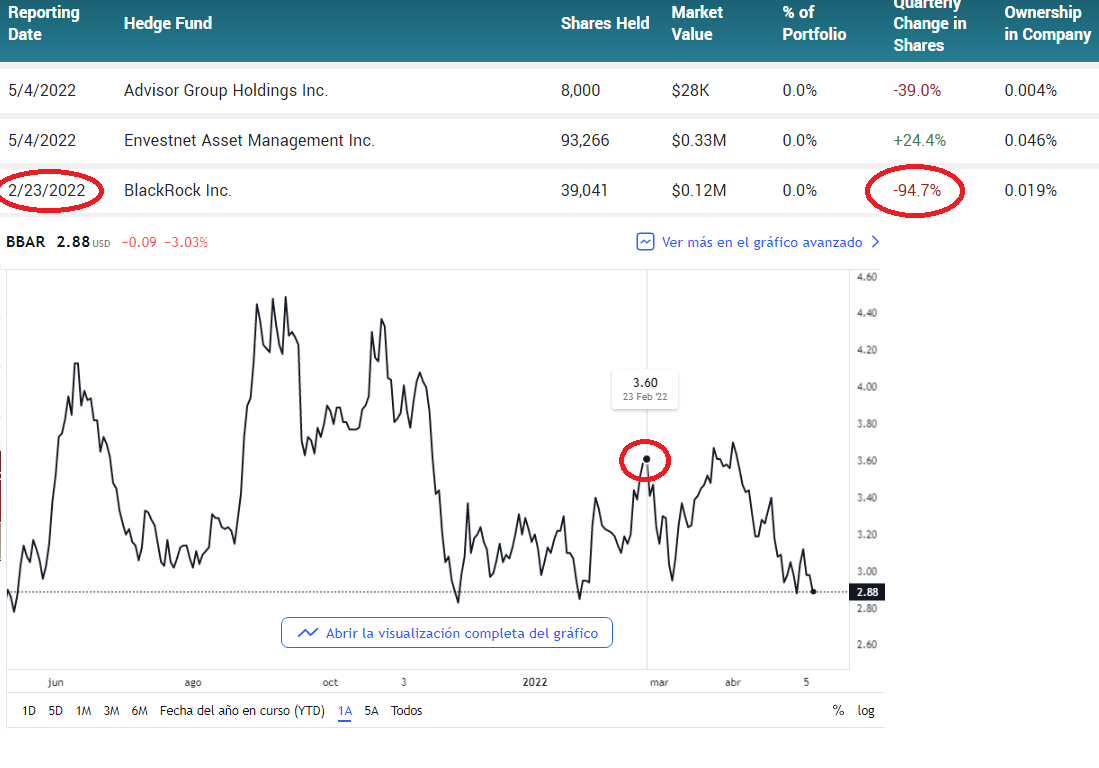Open BlackRock Inc. row
Image resolution: width=1099 pixels, height=768 pixels.
point(550,190)
